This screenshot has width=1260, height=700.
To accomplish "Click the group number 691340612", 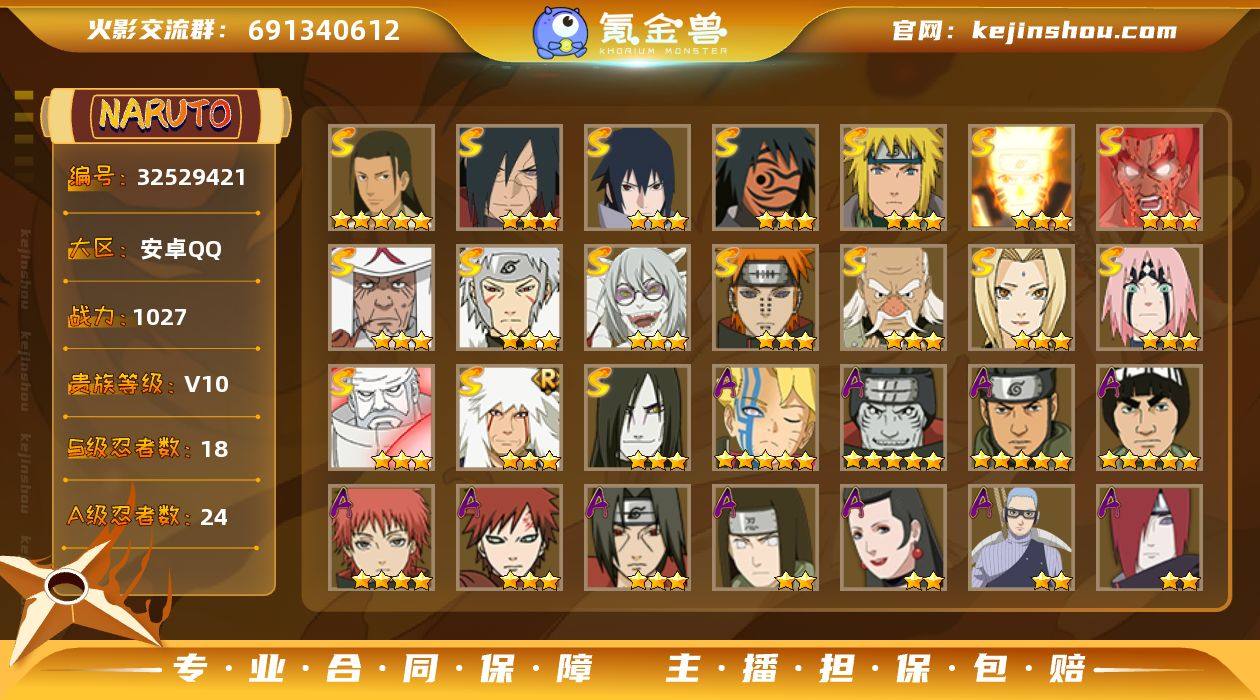I will pyautogui.click(x=324, y=30).
